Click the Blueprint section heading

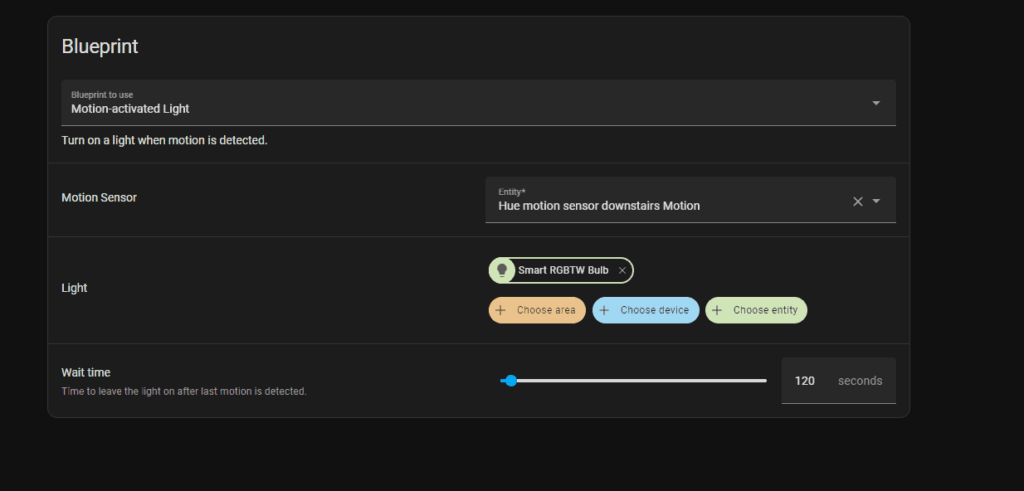coord(100,46)
